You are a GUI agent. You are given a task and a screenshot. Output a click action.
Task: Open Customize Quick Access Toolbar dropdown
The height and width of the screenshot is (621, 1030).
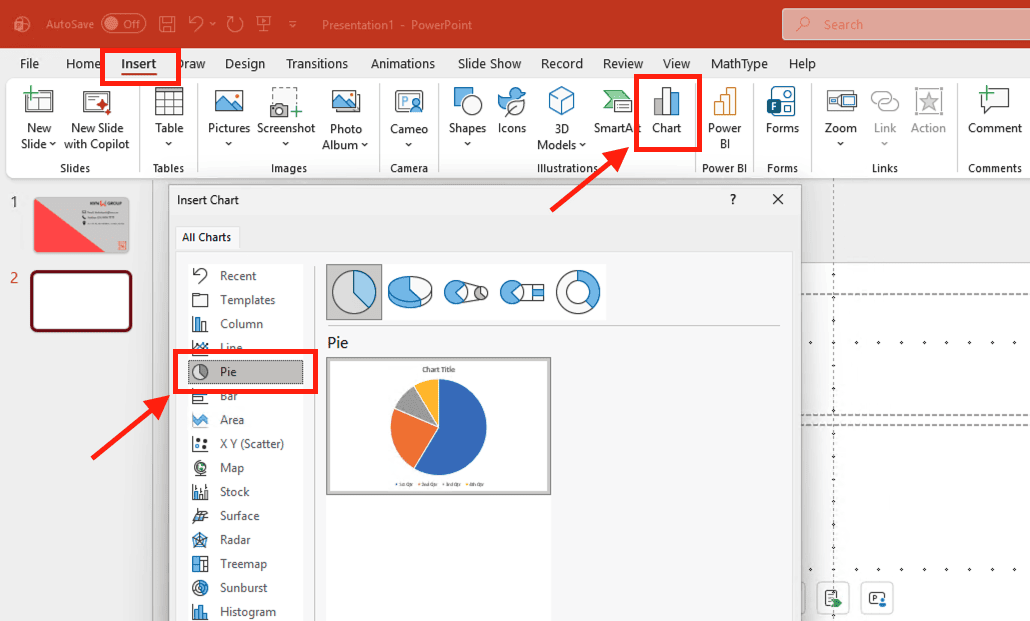pyautogui.click(x=292, y=24)
